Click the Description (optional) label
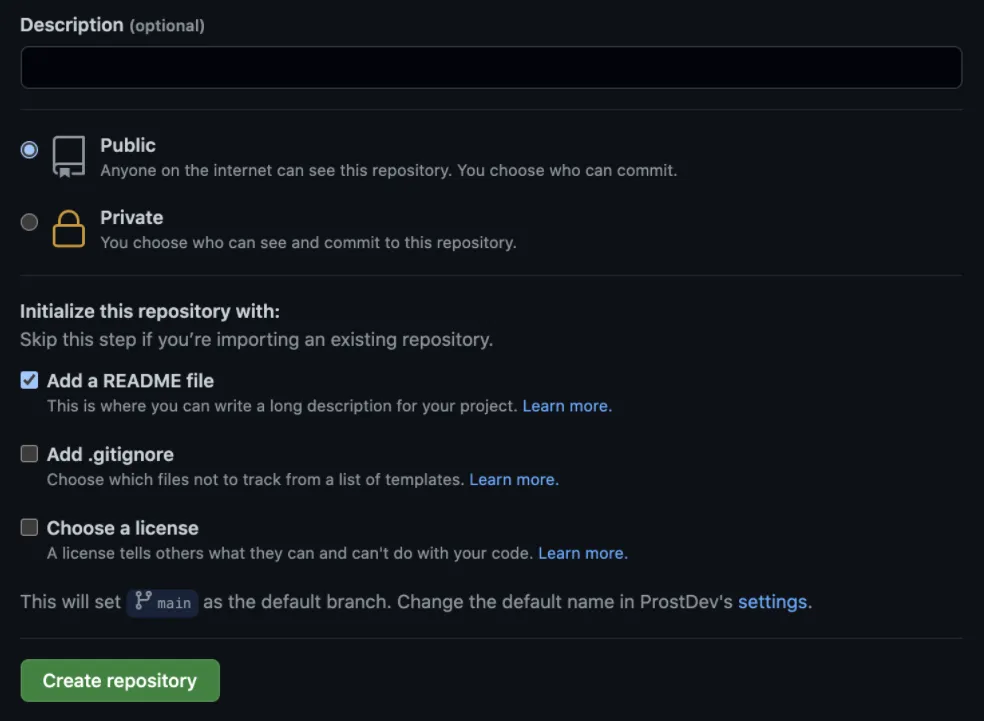The height and width of the screenshot is (721, 984). [x=112, y=25]
